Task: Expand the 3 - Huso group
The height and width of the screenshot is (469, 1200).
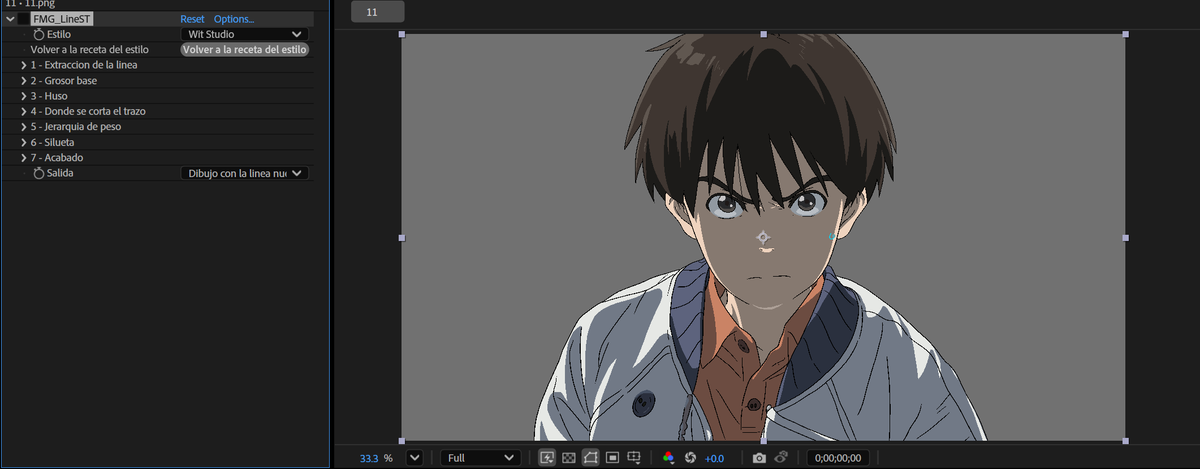Action: coord(23,96)
